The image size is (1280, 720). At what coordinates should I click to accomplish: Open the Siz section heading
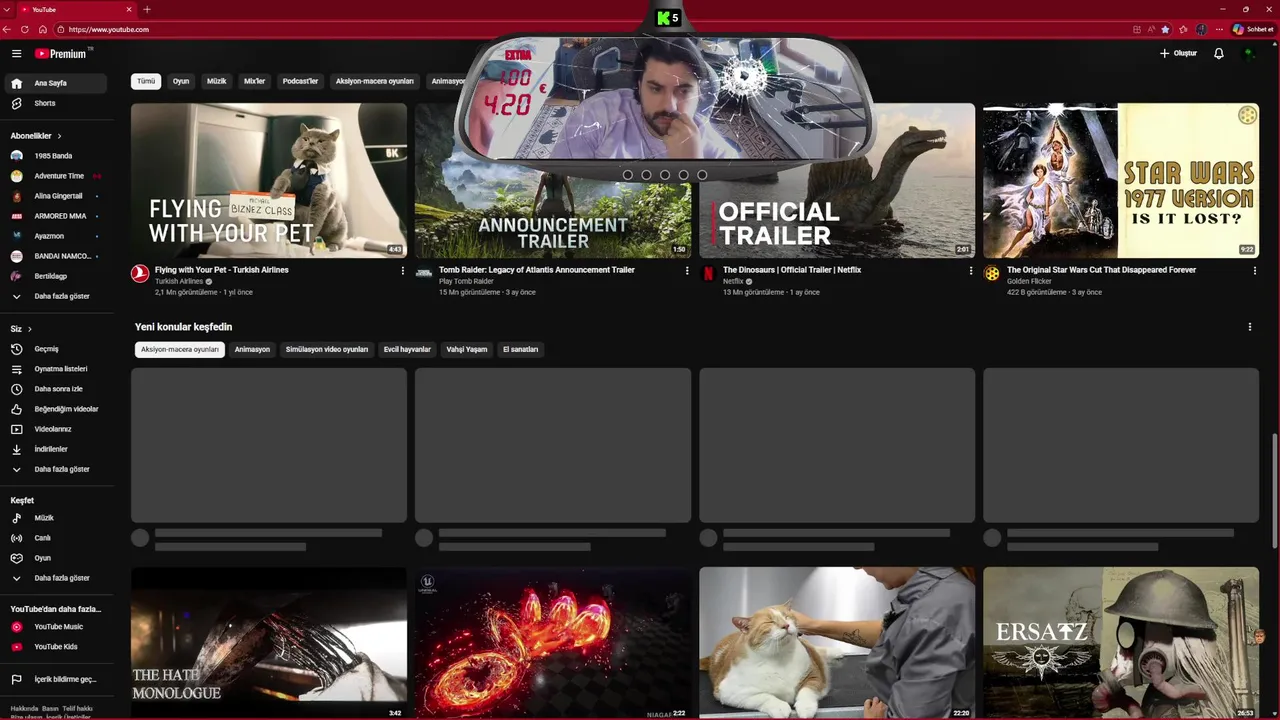coord(21,329)
